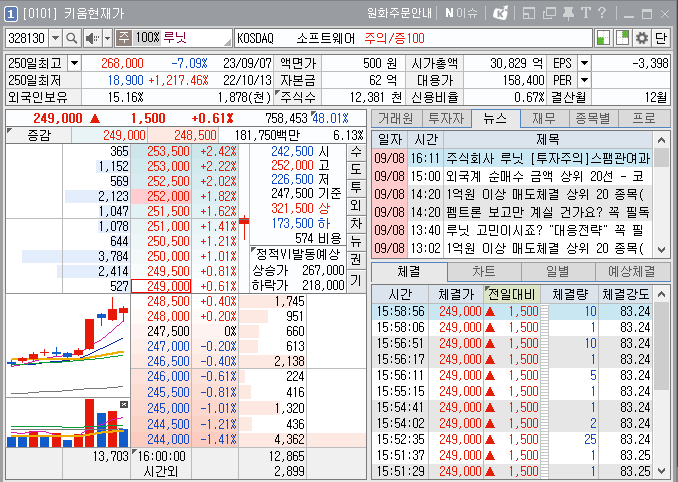Click the 수 side button

[356, 152]
